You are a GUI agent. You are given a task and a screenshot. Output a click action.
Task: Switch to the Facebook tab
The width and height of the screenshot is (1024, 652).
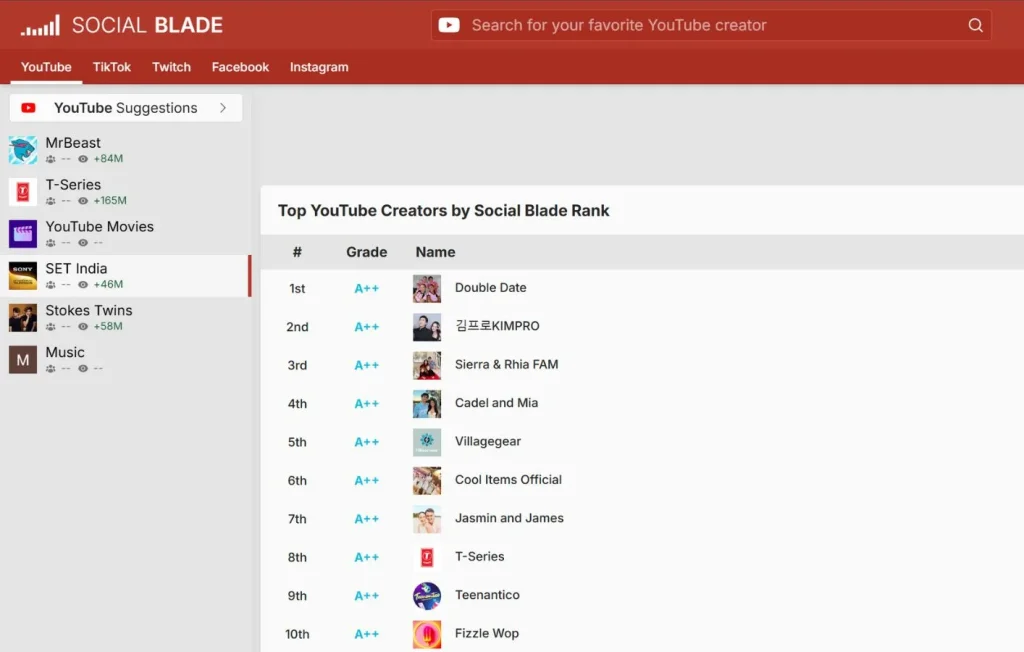[x=240, y=67]
